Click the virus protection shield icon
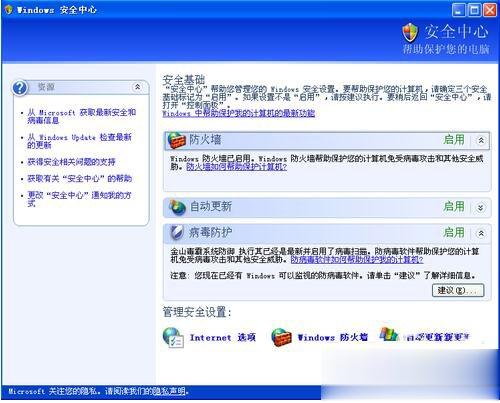The image size is (500, 403). click(176, 233)
